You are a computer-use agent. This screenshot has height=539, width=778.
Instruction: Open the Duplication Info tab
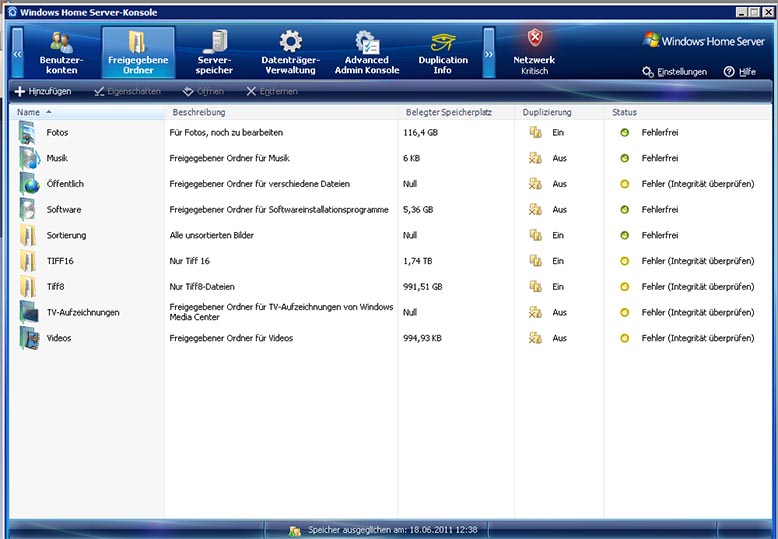coord(443,53)
